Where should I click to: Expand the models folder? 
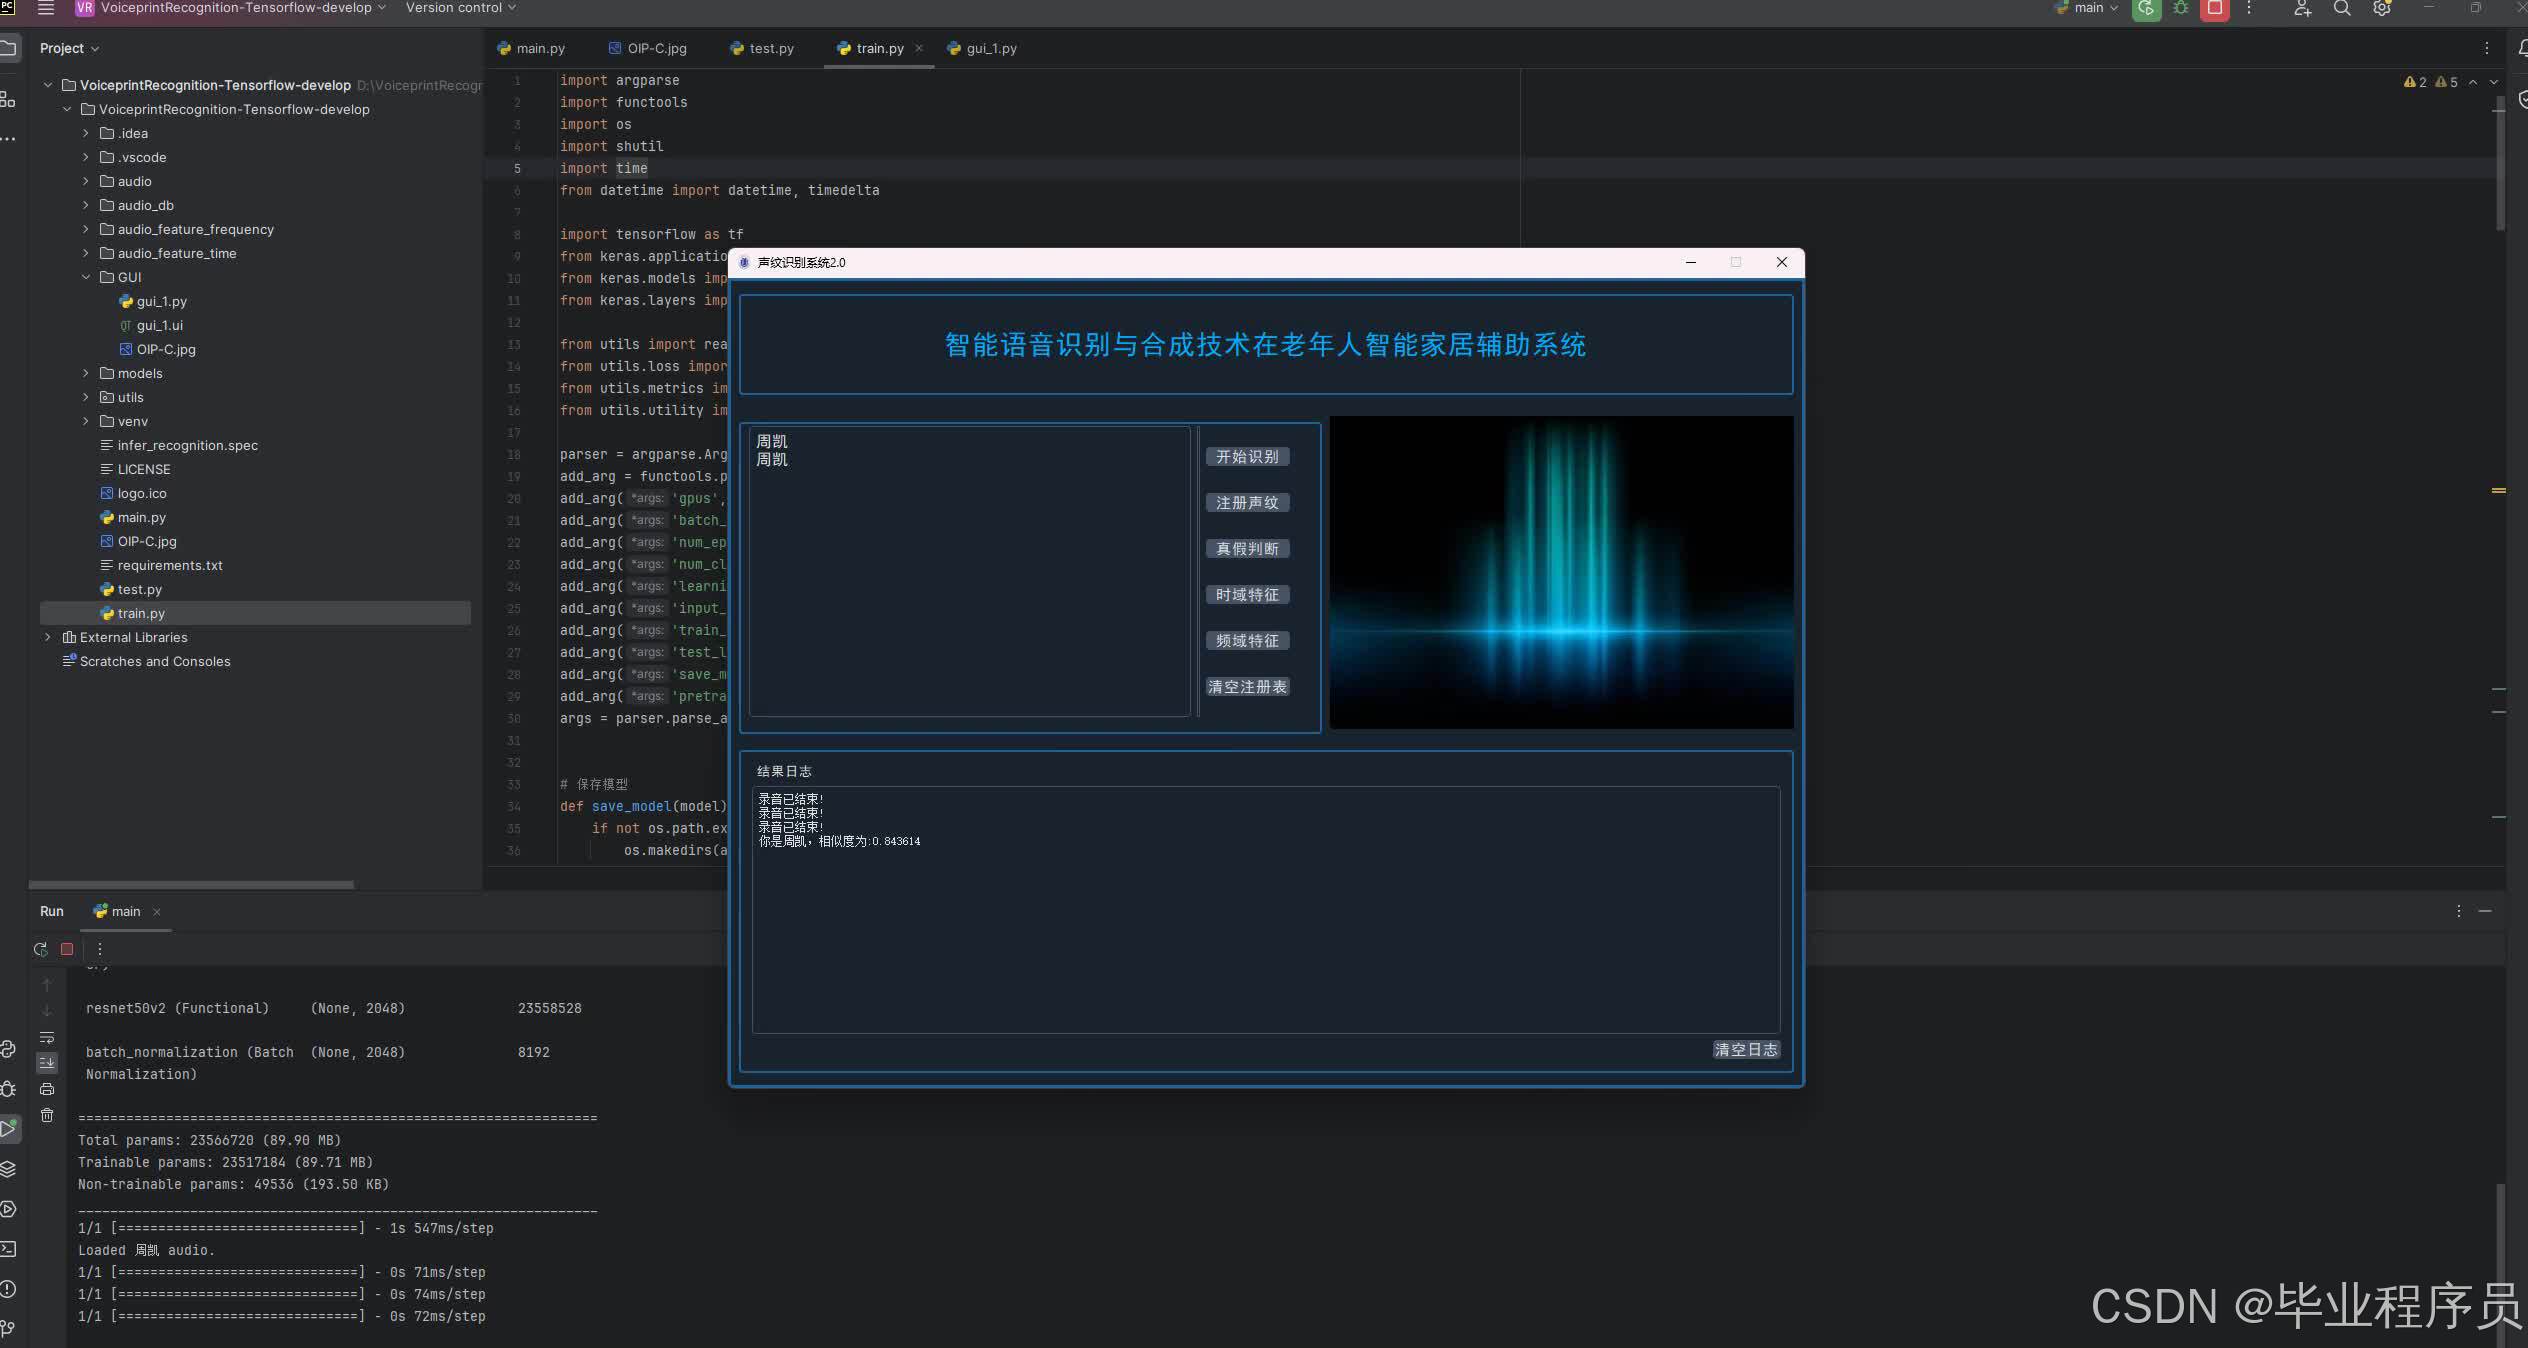tap(85, 373)
